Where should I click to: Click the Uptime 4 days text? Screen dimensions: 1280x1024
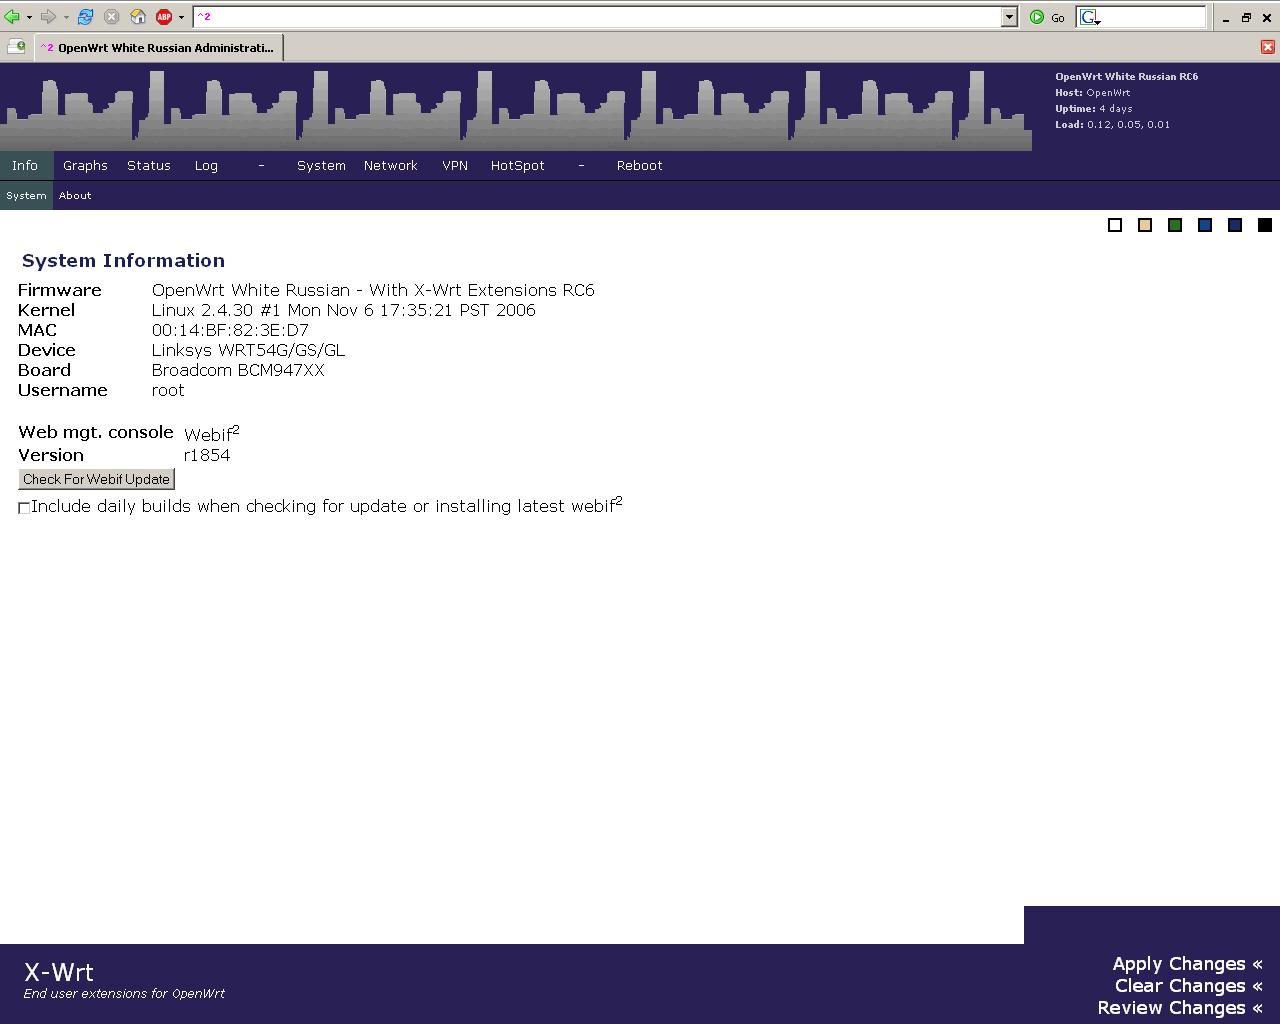pos(1094,109)
